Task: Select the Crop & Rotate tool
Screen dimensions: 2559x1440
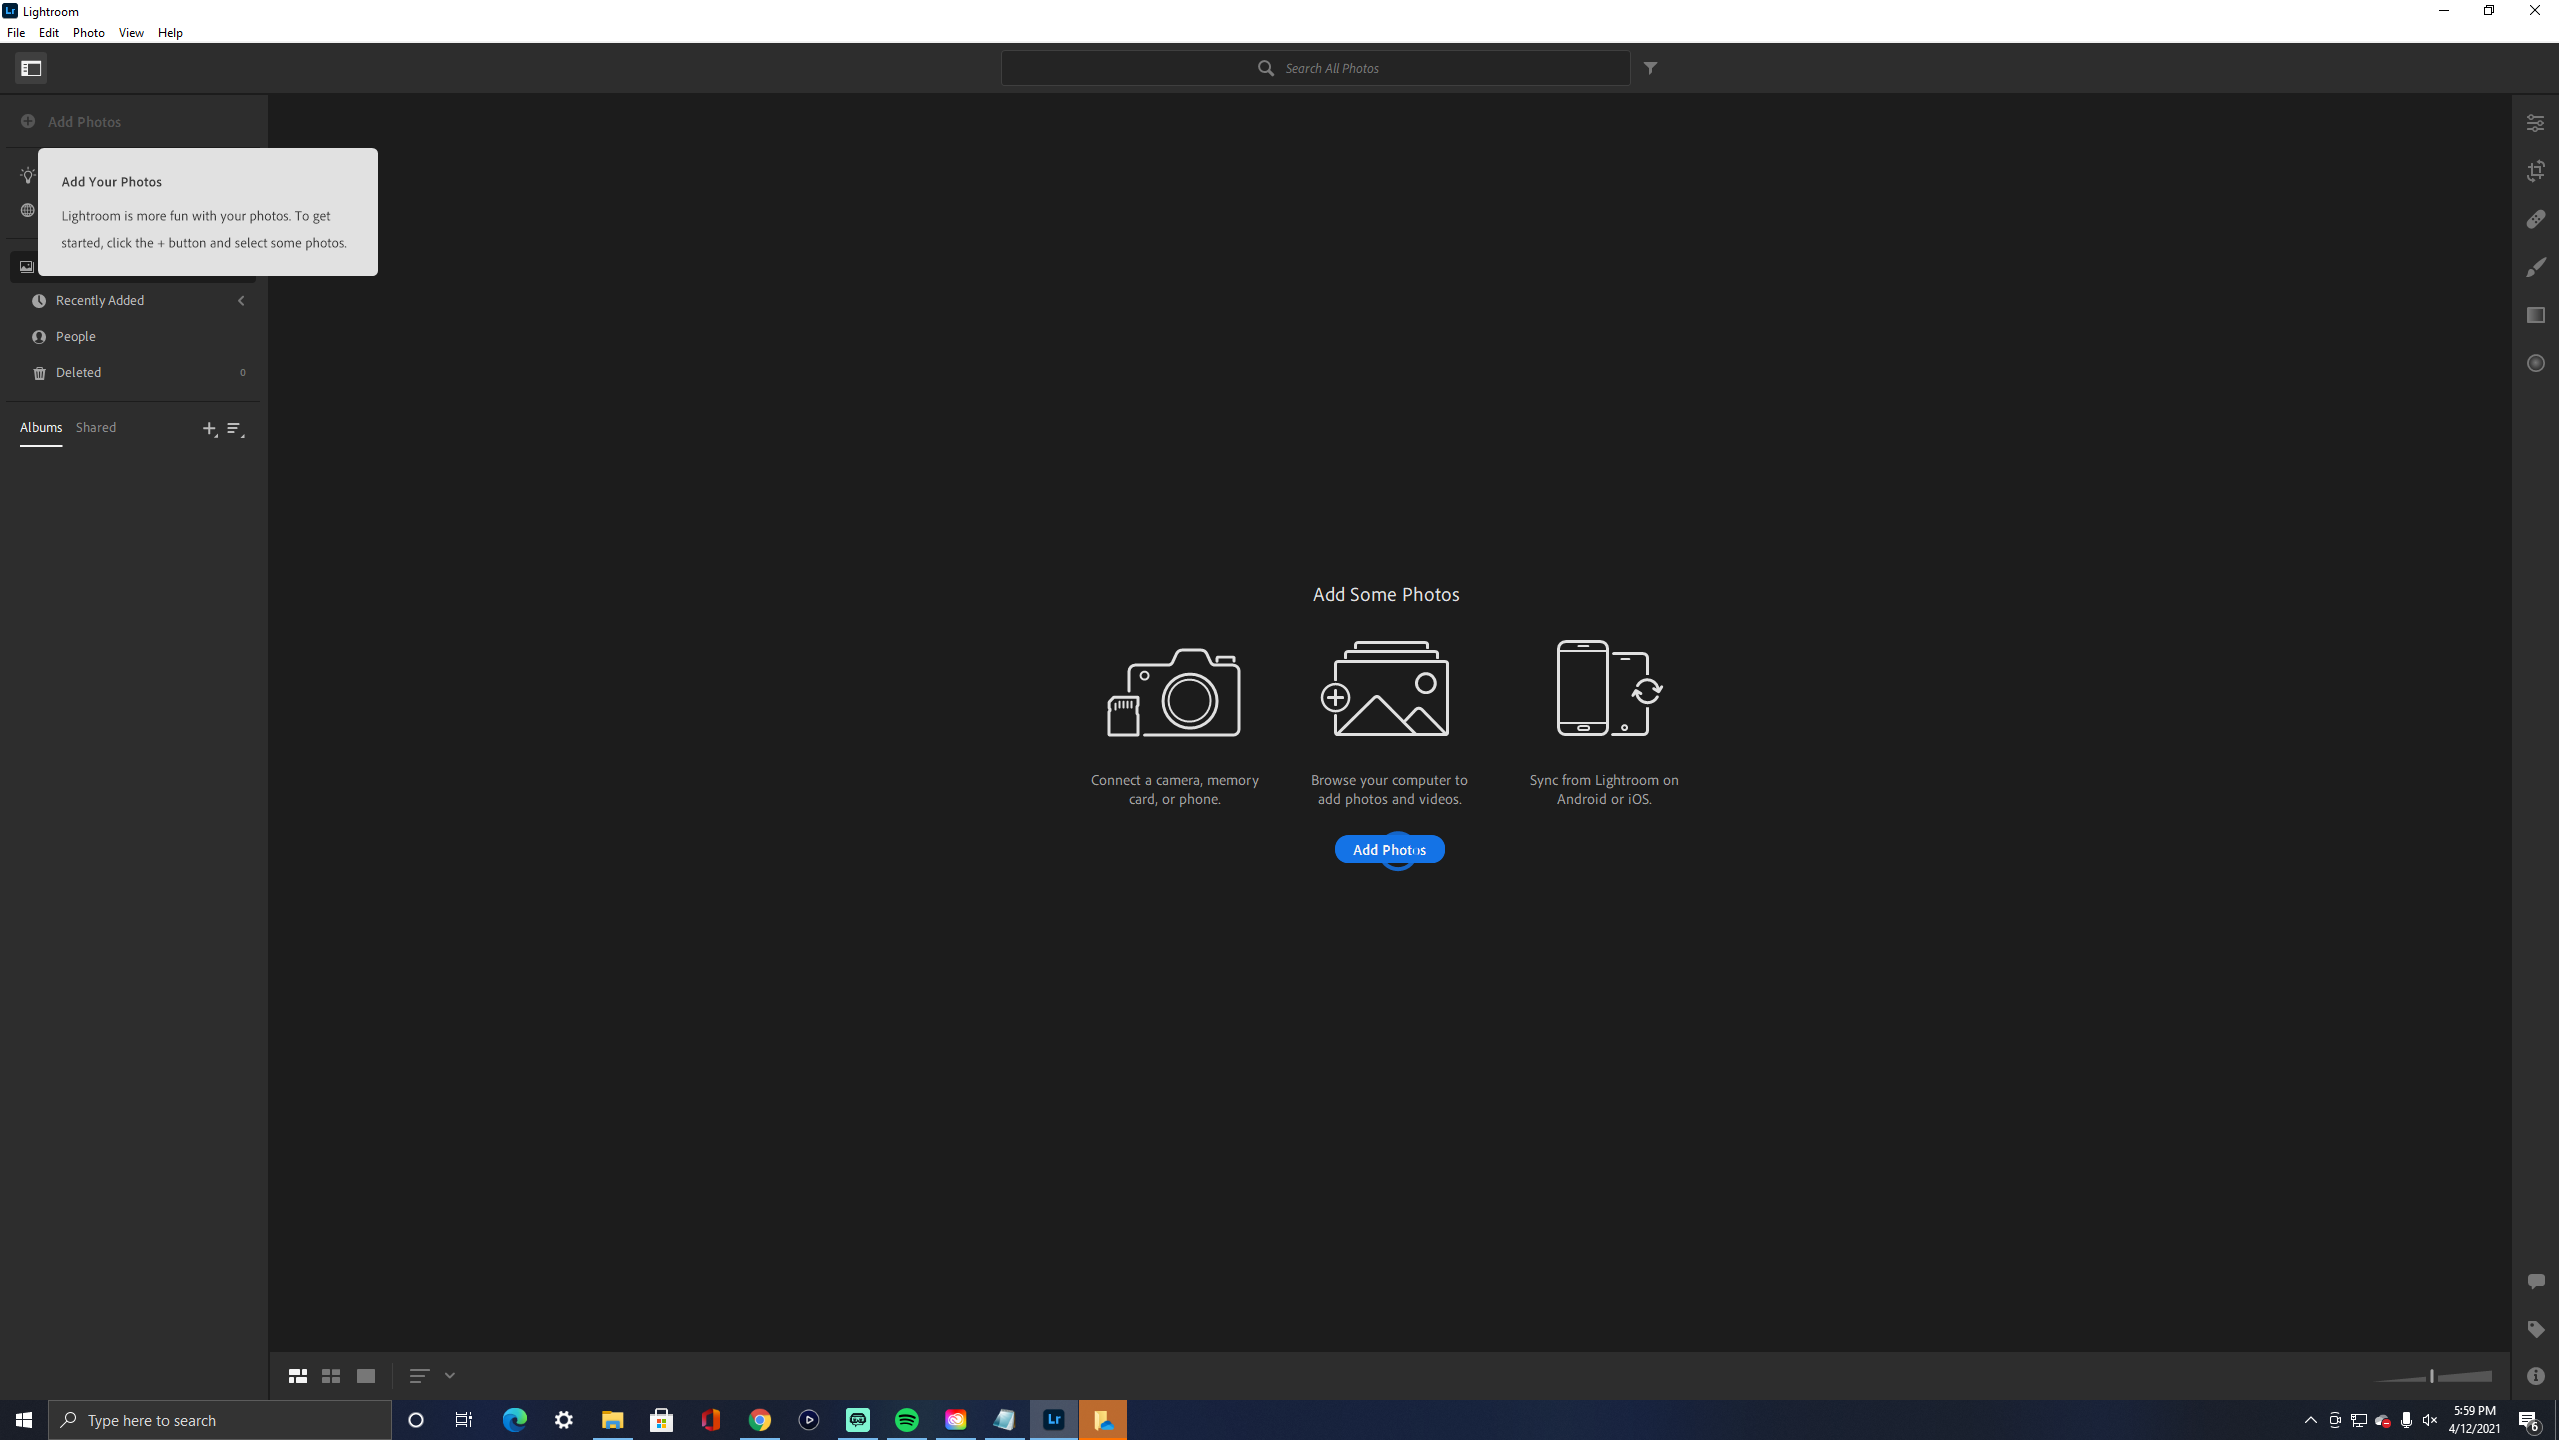Action: point(2536,170)
